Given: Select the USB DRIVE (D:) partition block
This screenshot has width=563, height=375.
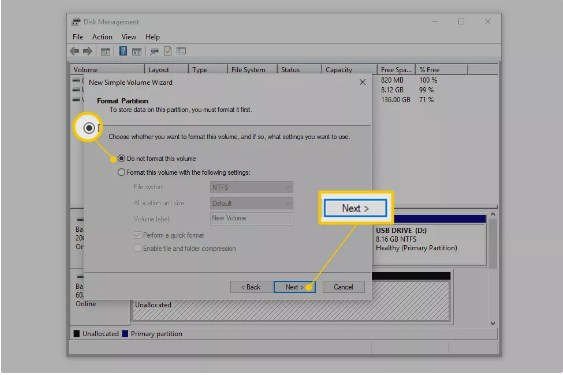Looking at the screenshot, I should [x=430, y=240].
